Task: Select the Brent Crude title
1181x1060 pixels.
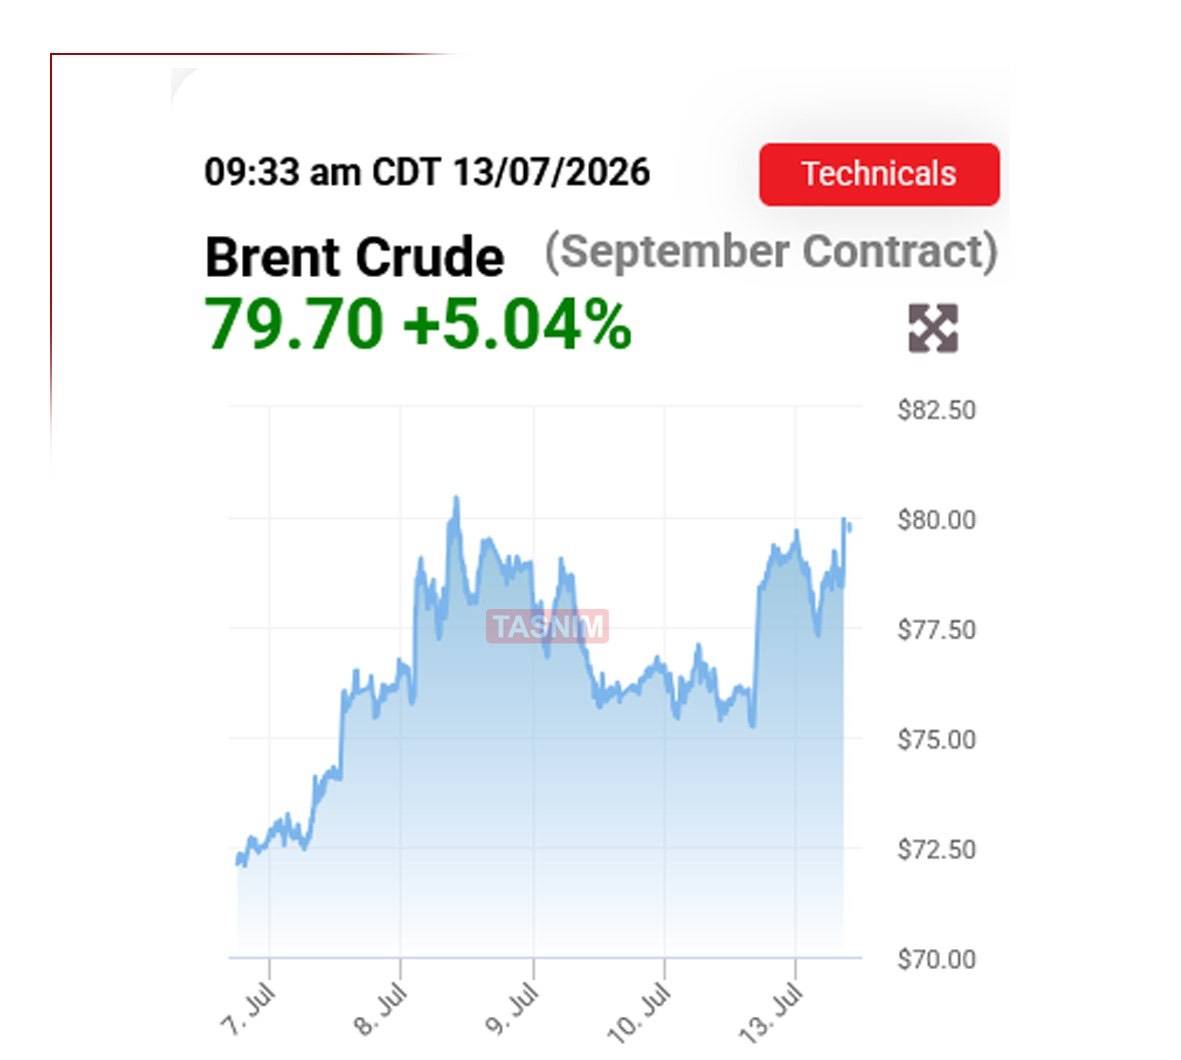Action: click(x=354, y=257)
